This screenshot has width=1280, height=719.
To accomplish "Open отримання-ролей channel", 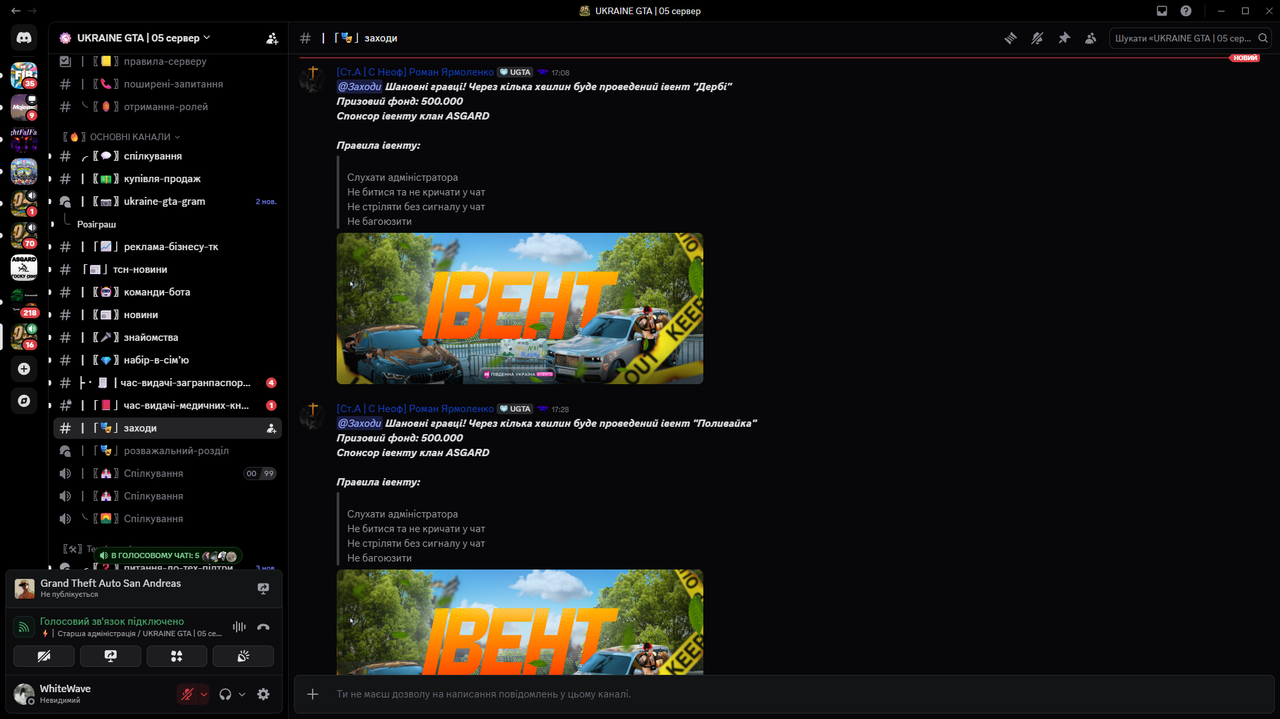I will point(167,107).
